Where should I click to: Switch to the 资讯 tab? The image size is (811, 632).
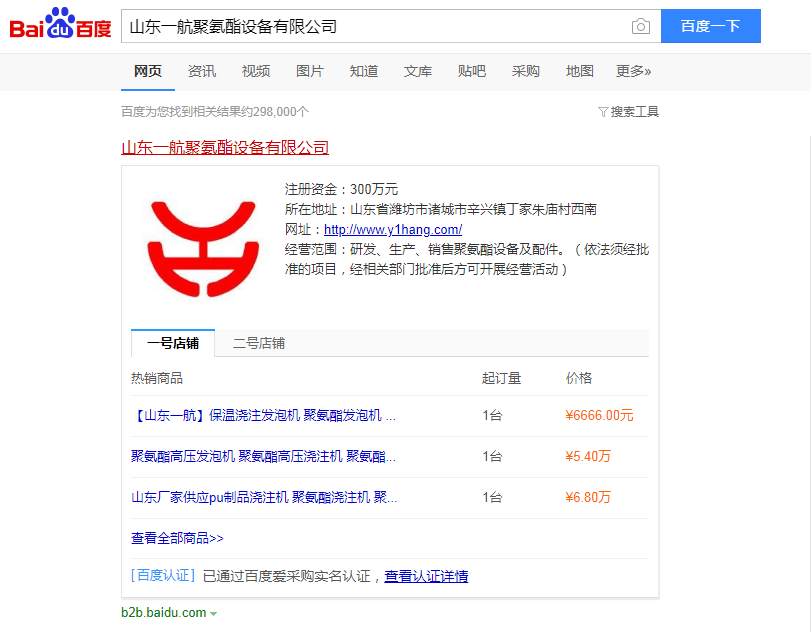coord(202,71)
